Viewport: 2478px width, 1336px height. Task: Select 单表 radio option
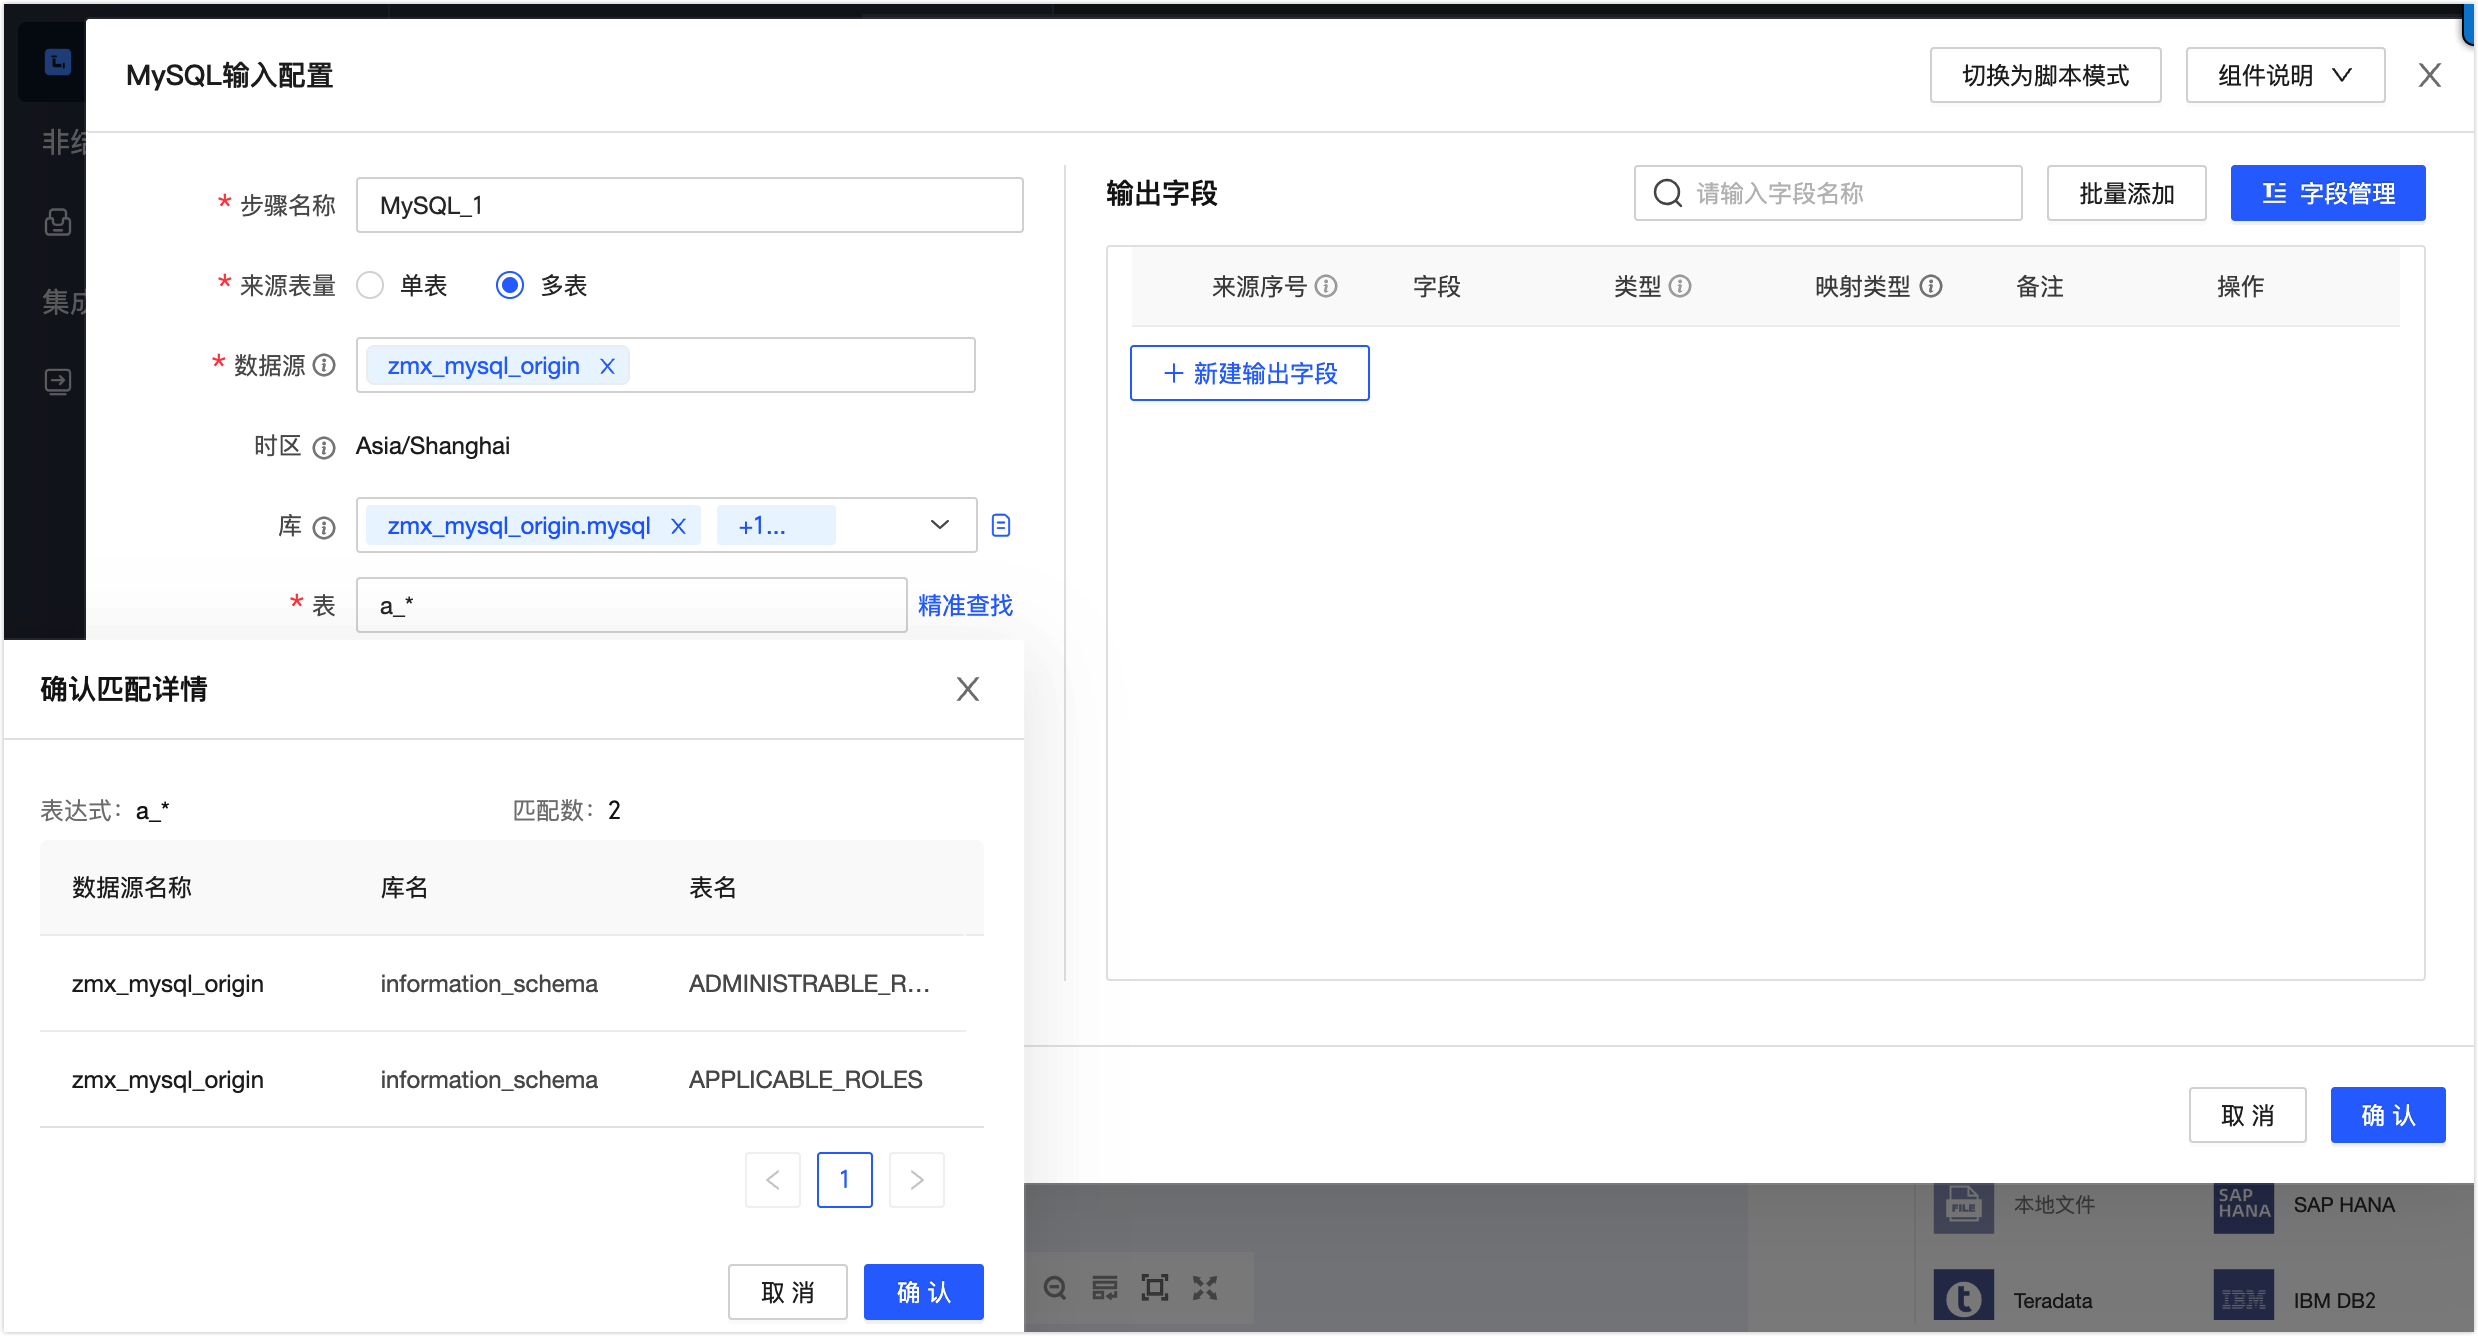371,286
